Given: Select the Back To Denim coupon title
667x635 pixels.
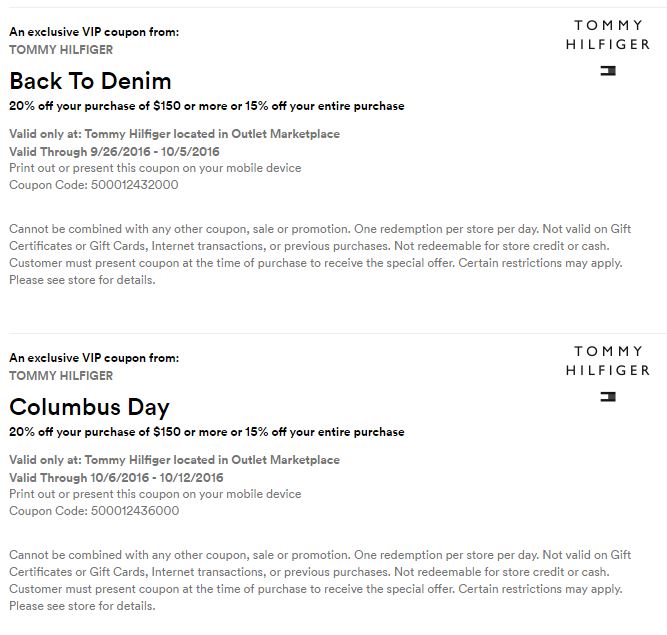Looking at the screenshot, I should (x=90, y=81).
